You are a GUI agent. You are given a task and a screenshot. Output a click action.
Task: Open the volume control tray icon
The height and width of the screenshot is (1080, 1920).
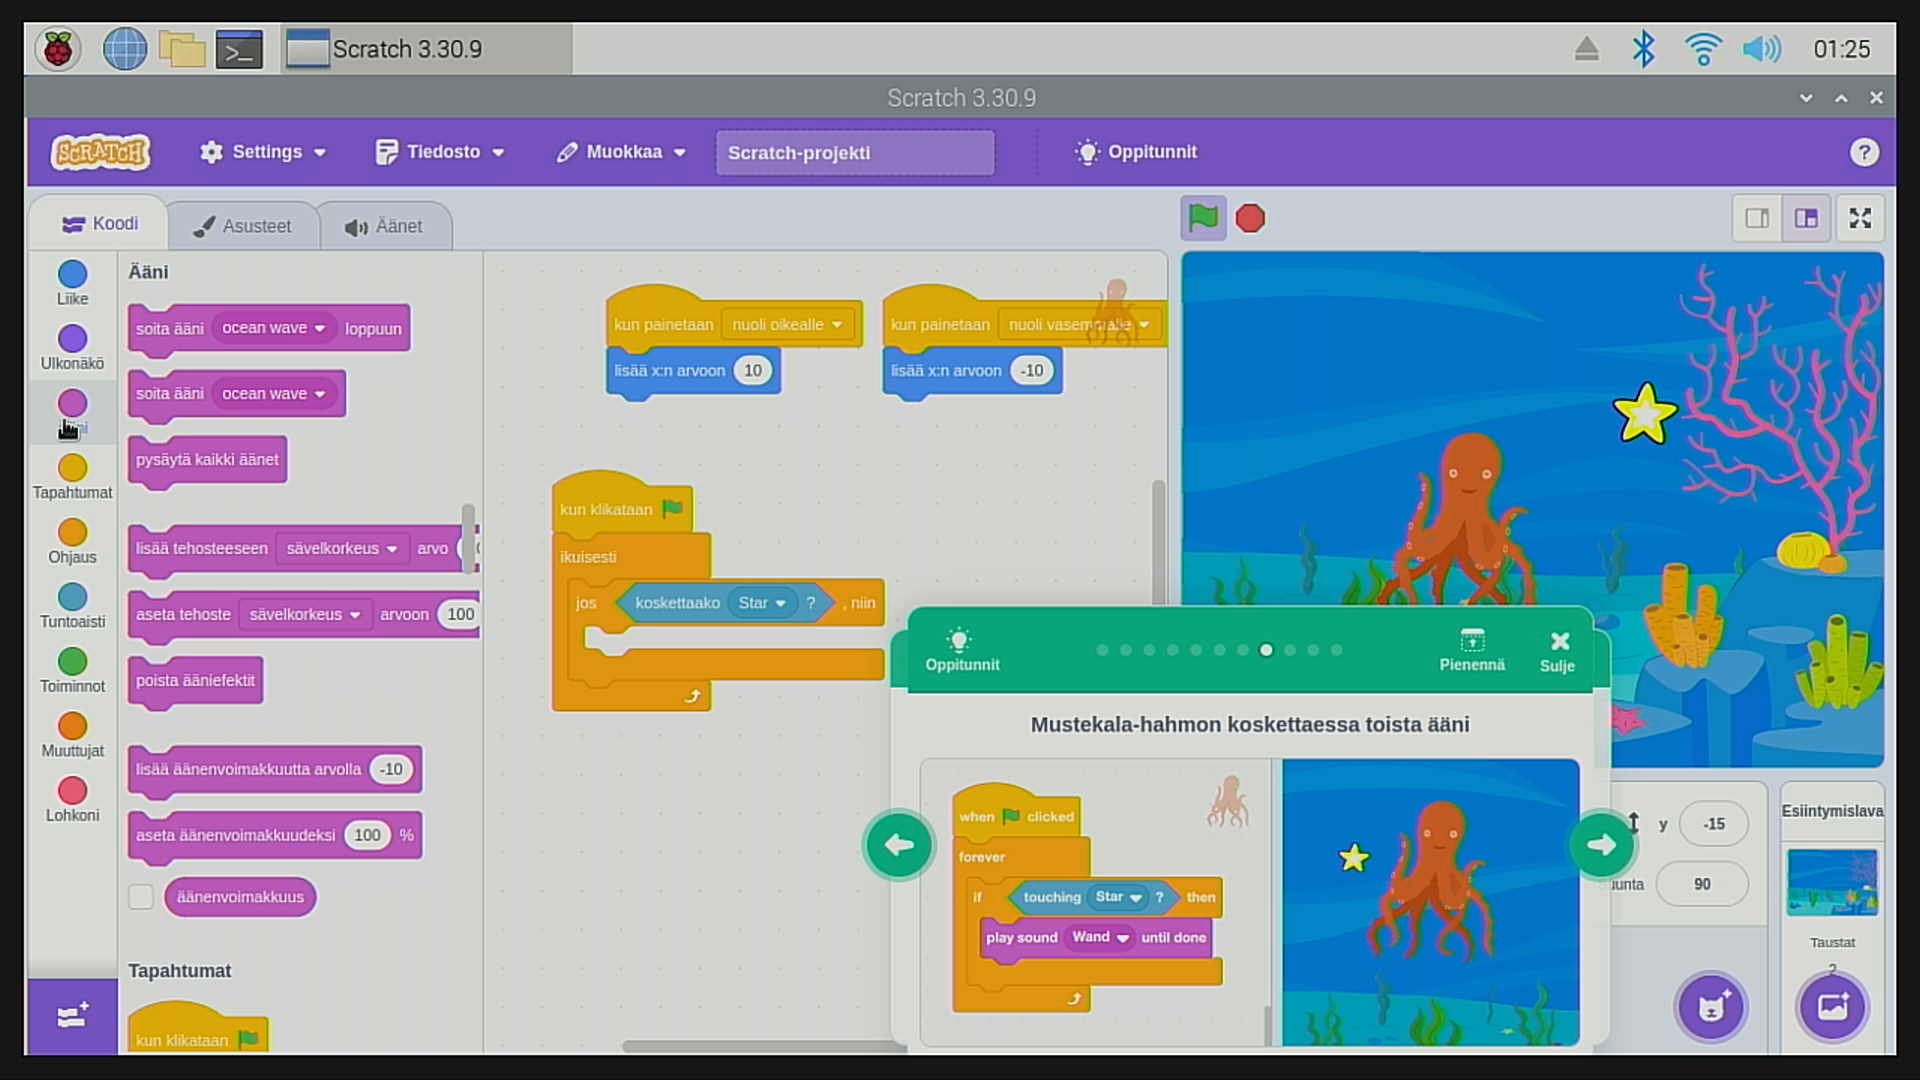(x=1761, y=49)
